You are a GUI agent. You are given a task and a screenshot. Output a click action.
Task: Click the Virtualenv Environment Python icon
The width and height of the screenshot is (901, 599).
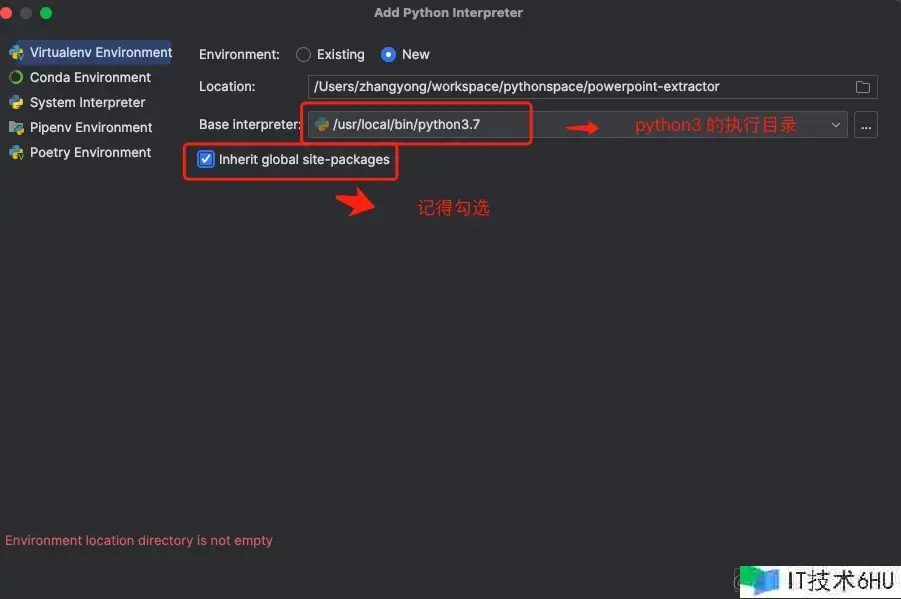(x=16, y=53)
